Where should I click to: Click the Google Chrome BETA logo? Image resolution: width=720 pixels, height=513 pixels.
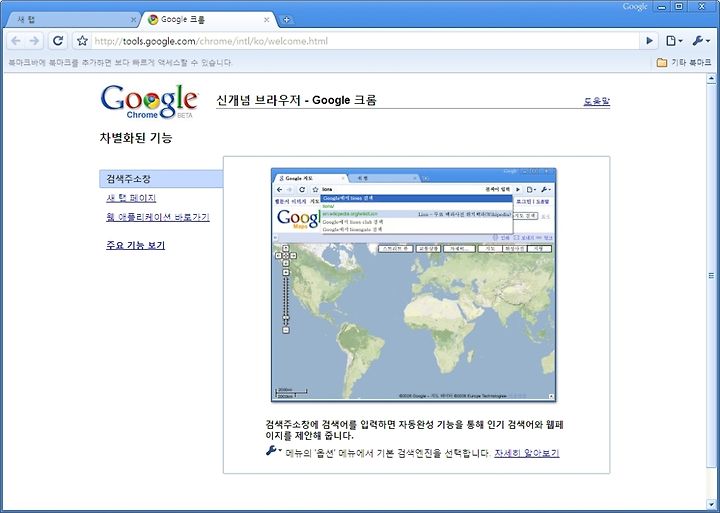tap(149, 101)
